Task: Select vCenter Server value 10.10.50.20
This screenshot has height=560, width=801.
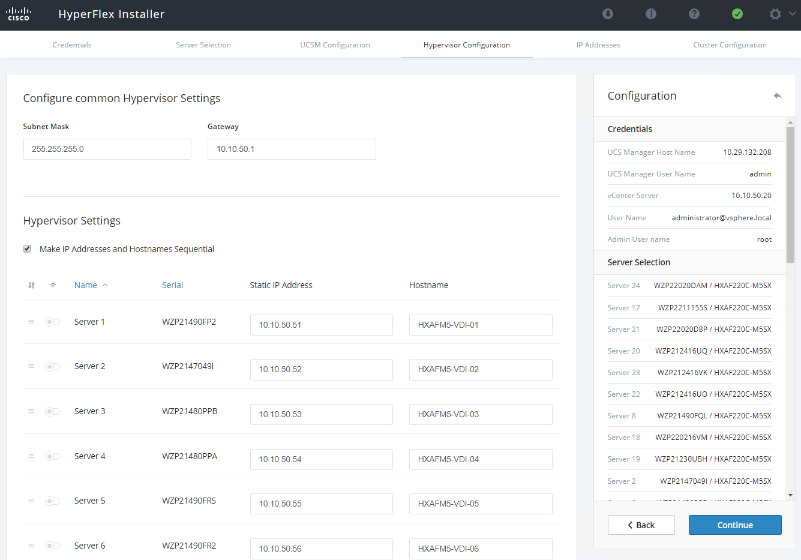Action: pos(751,195)
